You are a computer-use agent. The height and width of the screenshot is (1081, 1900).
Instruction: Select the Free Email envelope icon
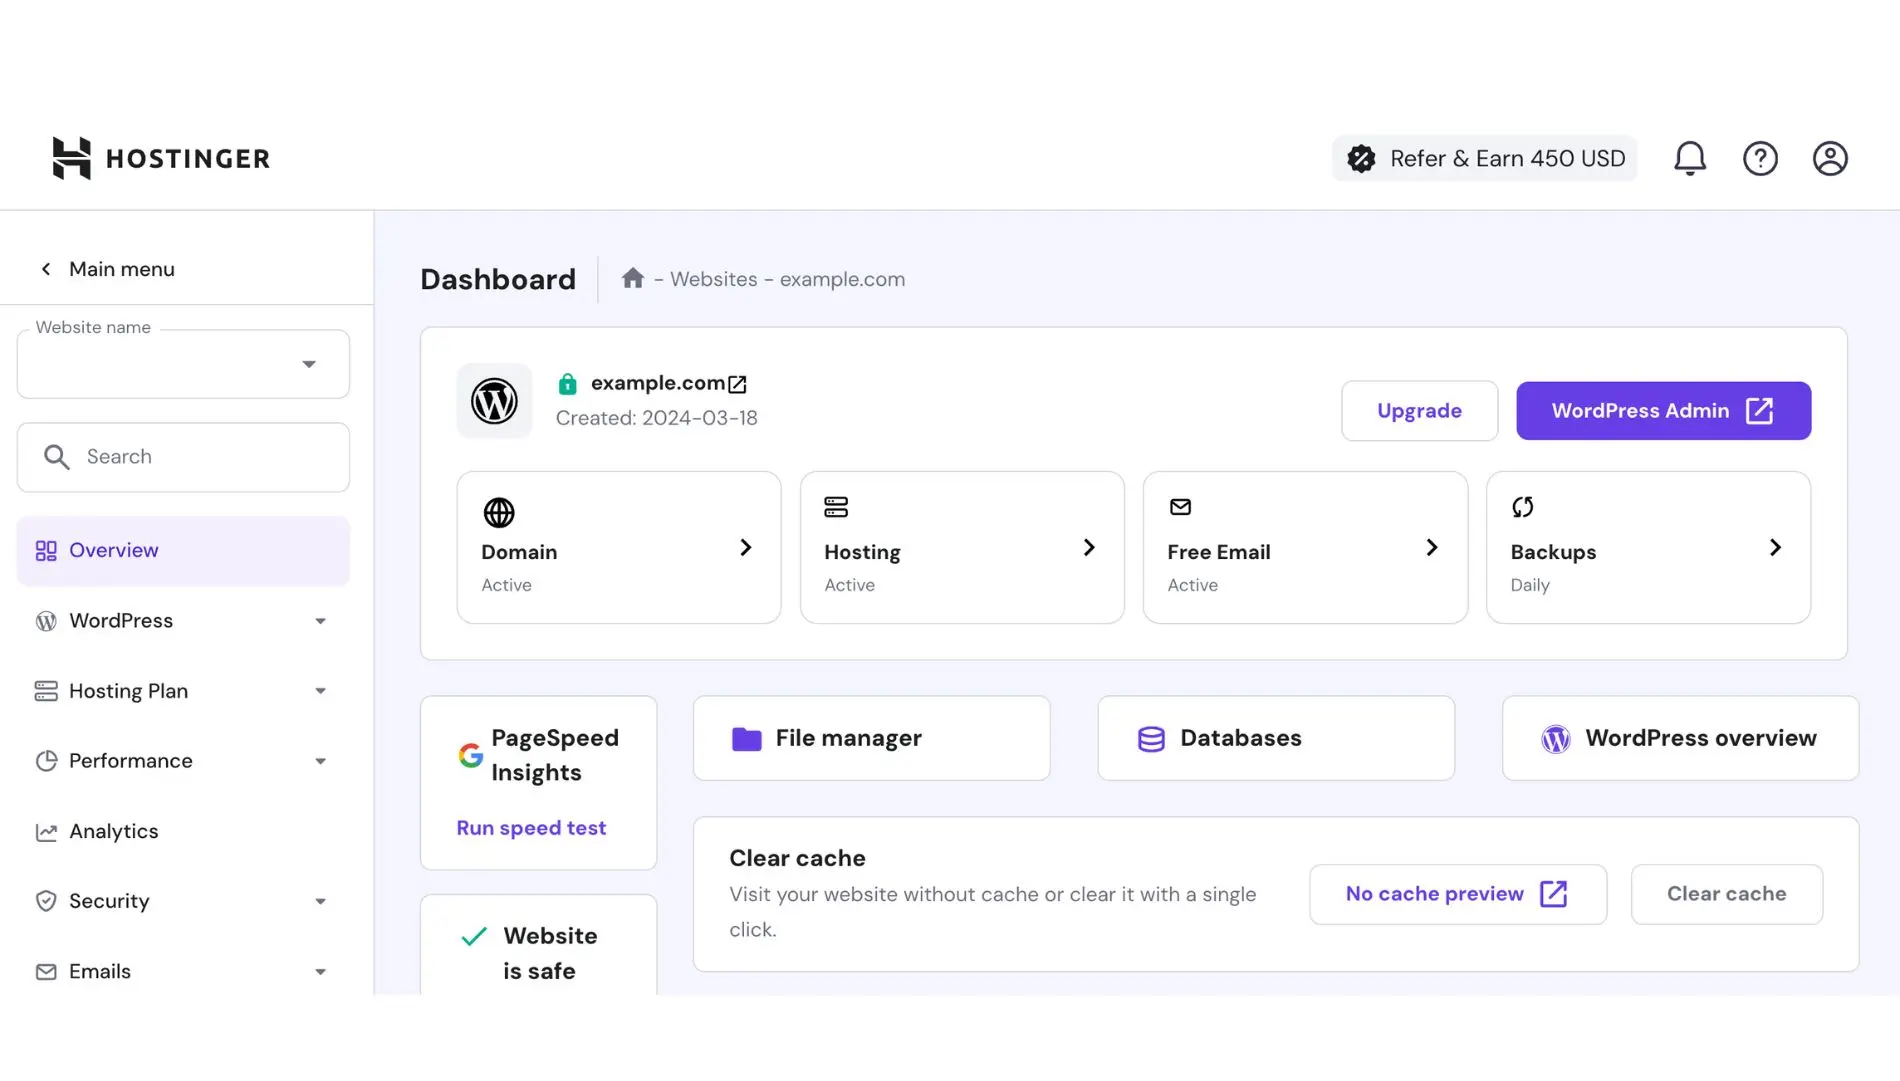point(1180,507)
